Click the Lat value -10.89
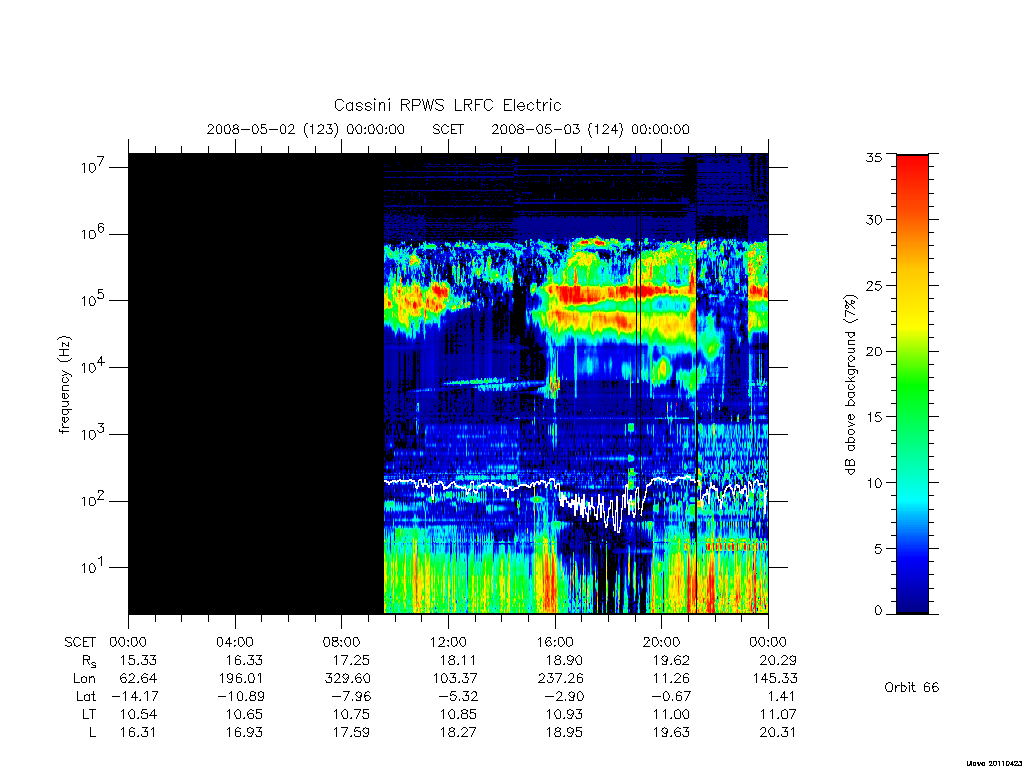The width and height of the screenshot is (1024, 768). pos(240,697)
